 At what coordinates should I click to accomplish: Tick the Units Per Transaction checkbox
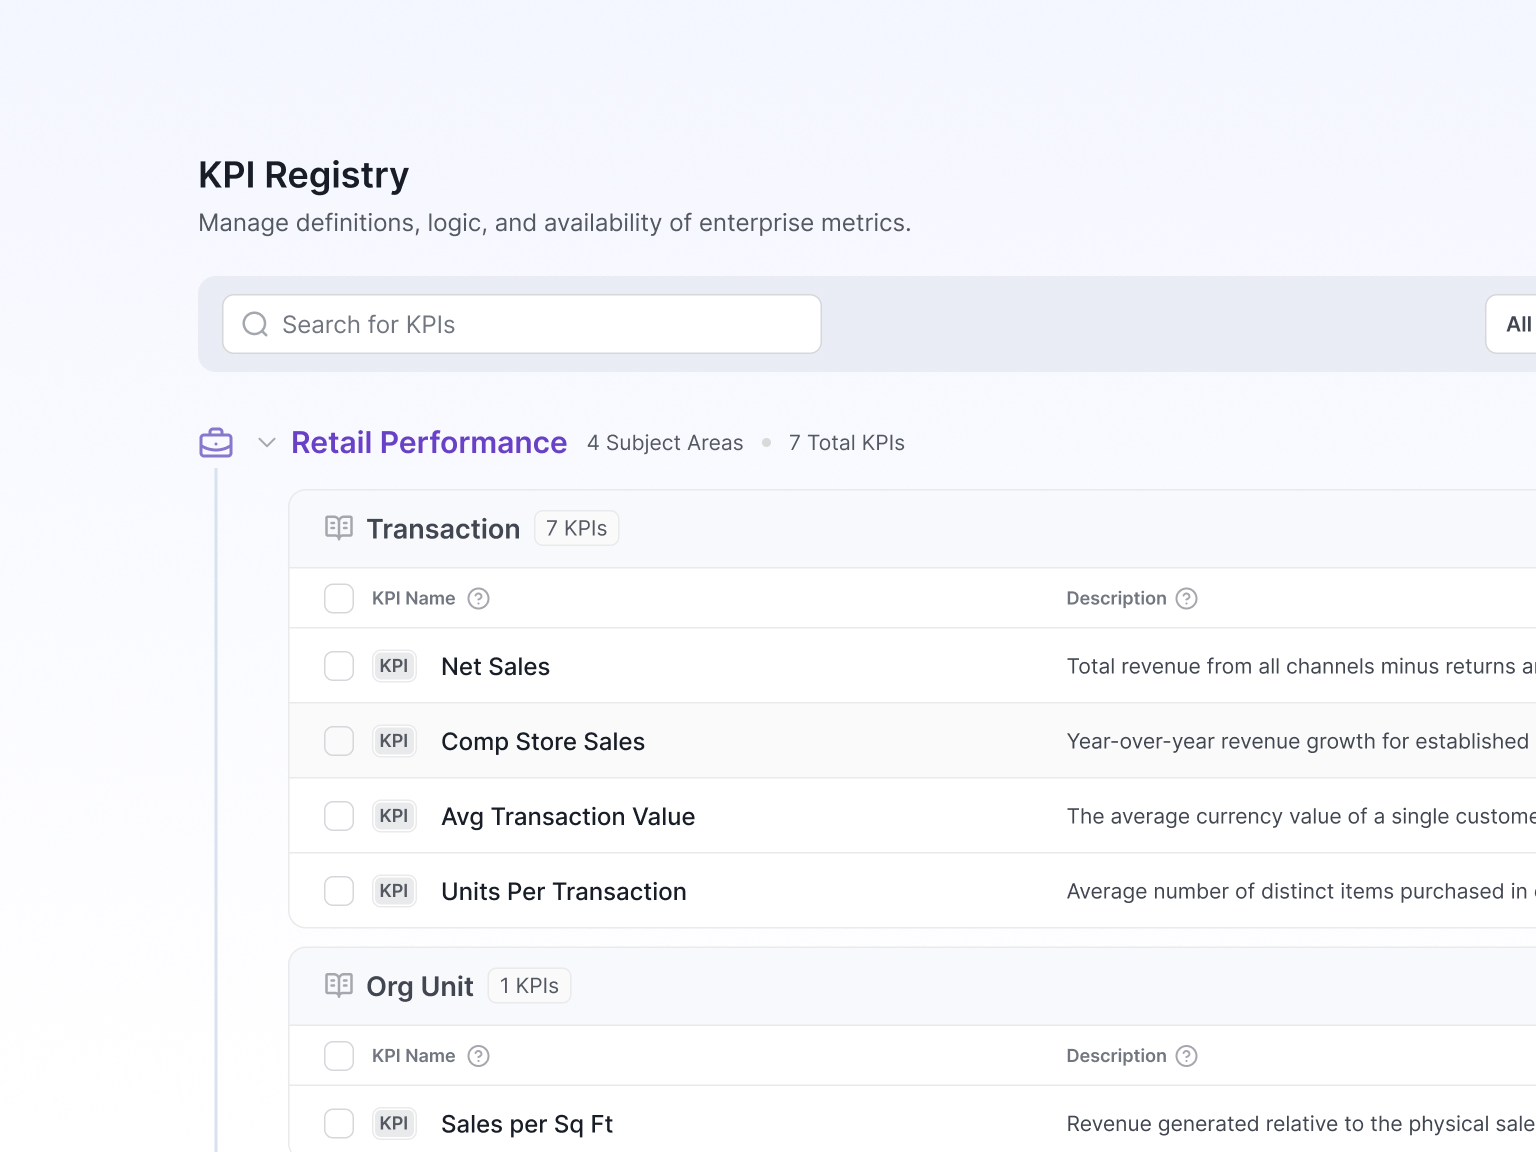339,891
